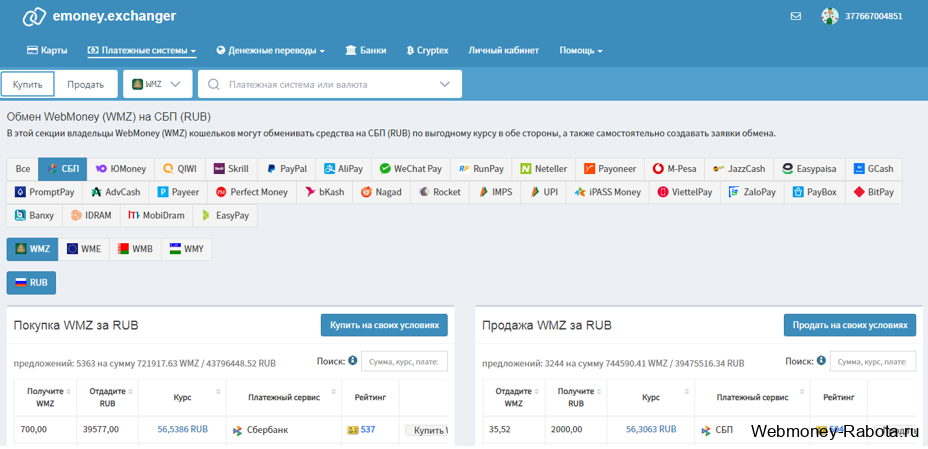Select the Все filter tab

tap(22, 169)
